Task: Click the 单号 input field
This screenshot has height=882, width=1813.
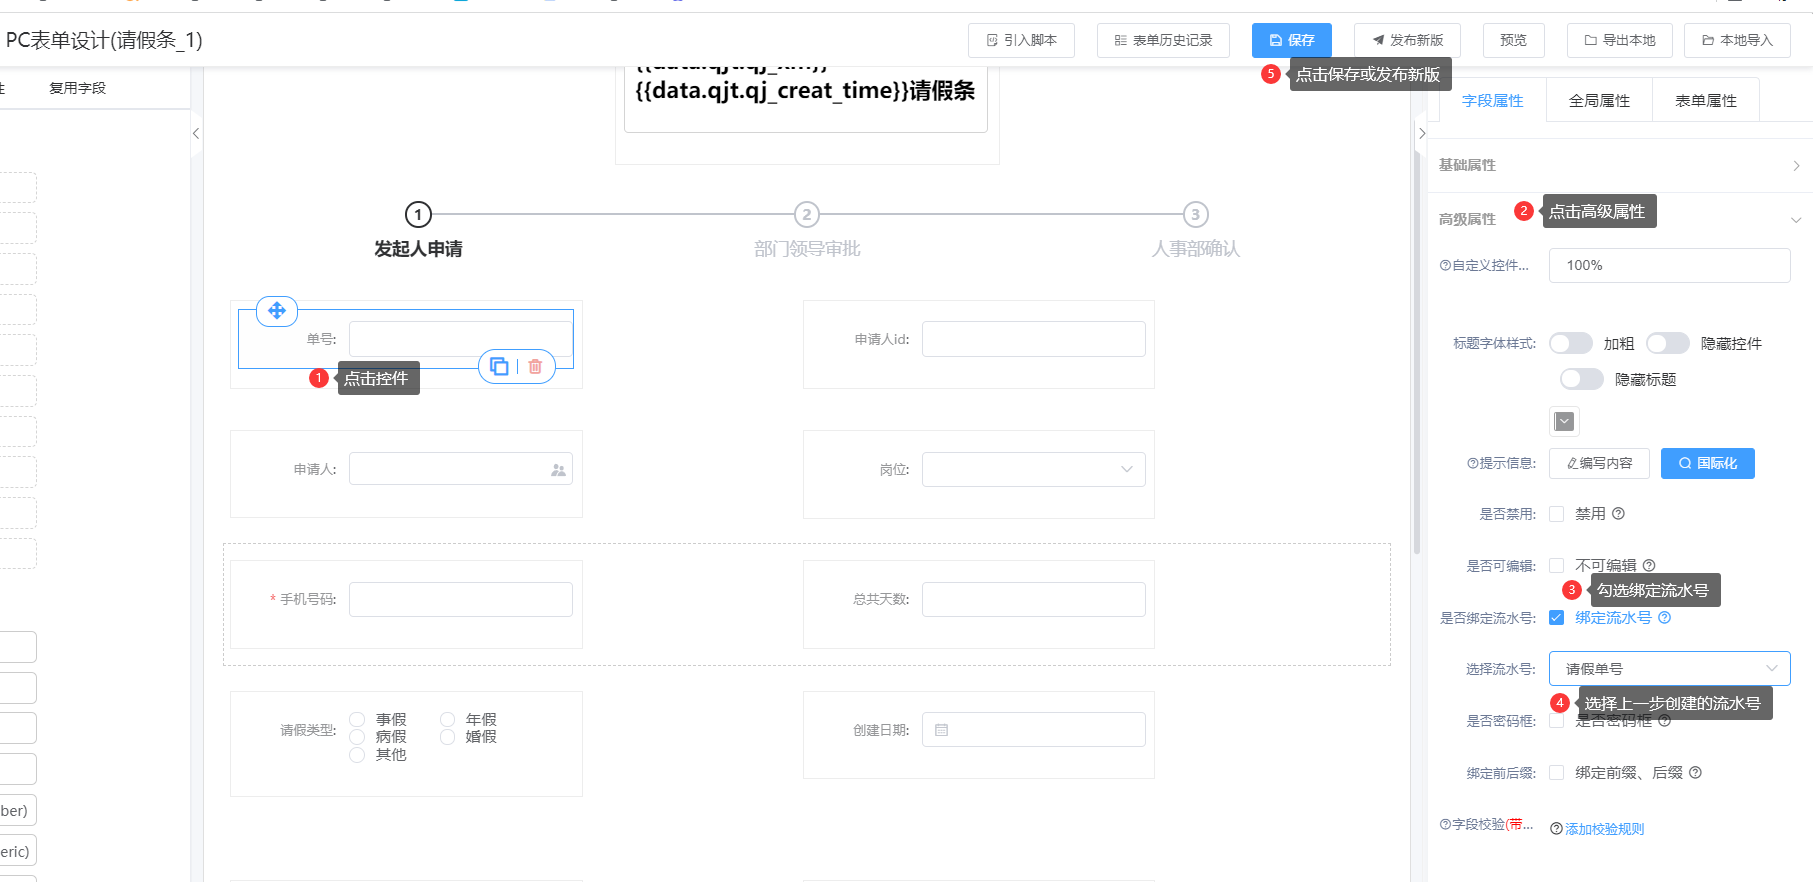Action: pyautogui.click(x=460, y=339)
